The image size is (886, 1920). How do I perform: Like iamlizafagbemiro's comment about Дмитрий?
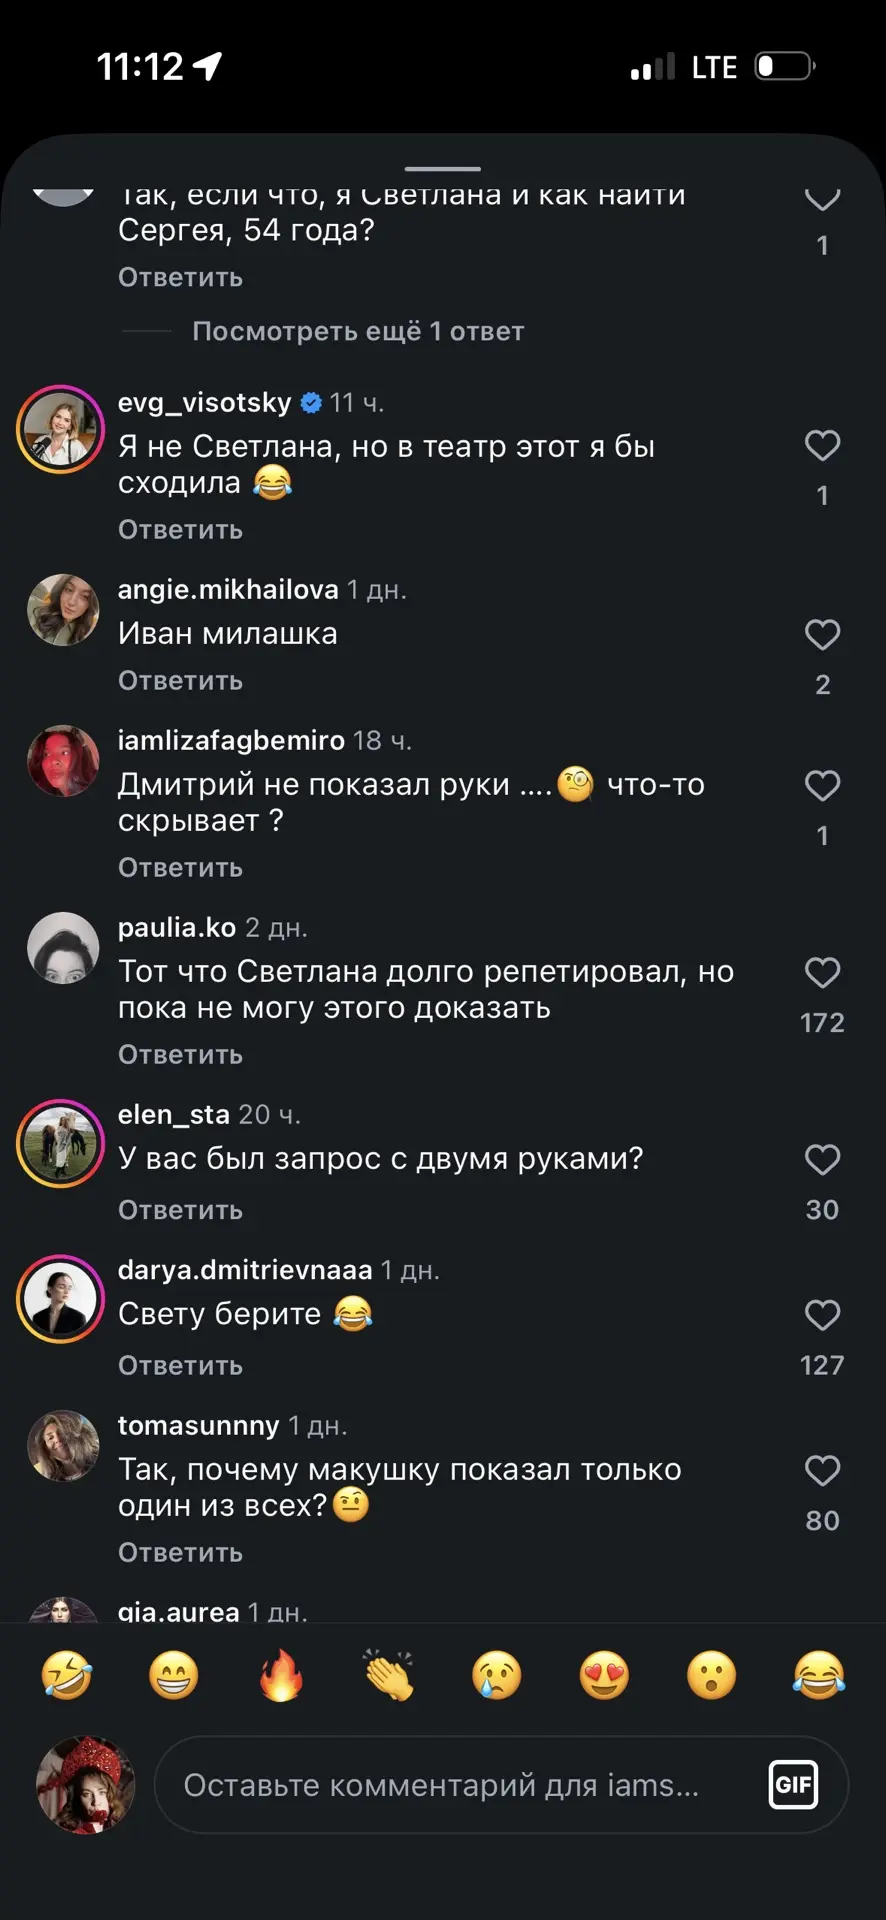tap(822, 786)
